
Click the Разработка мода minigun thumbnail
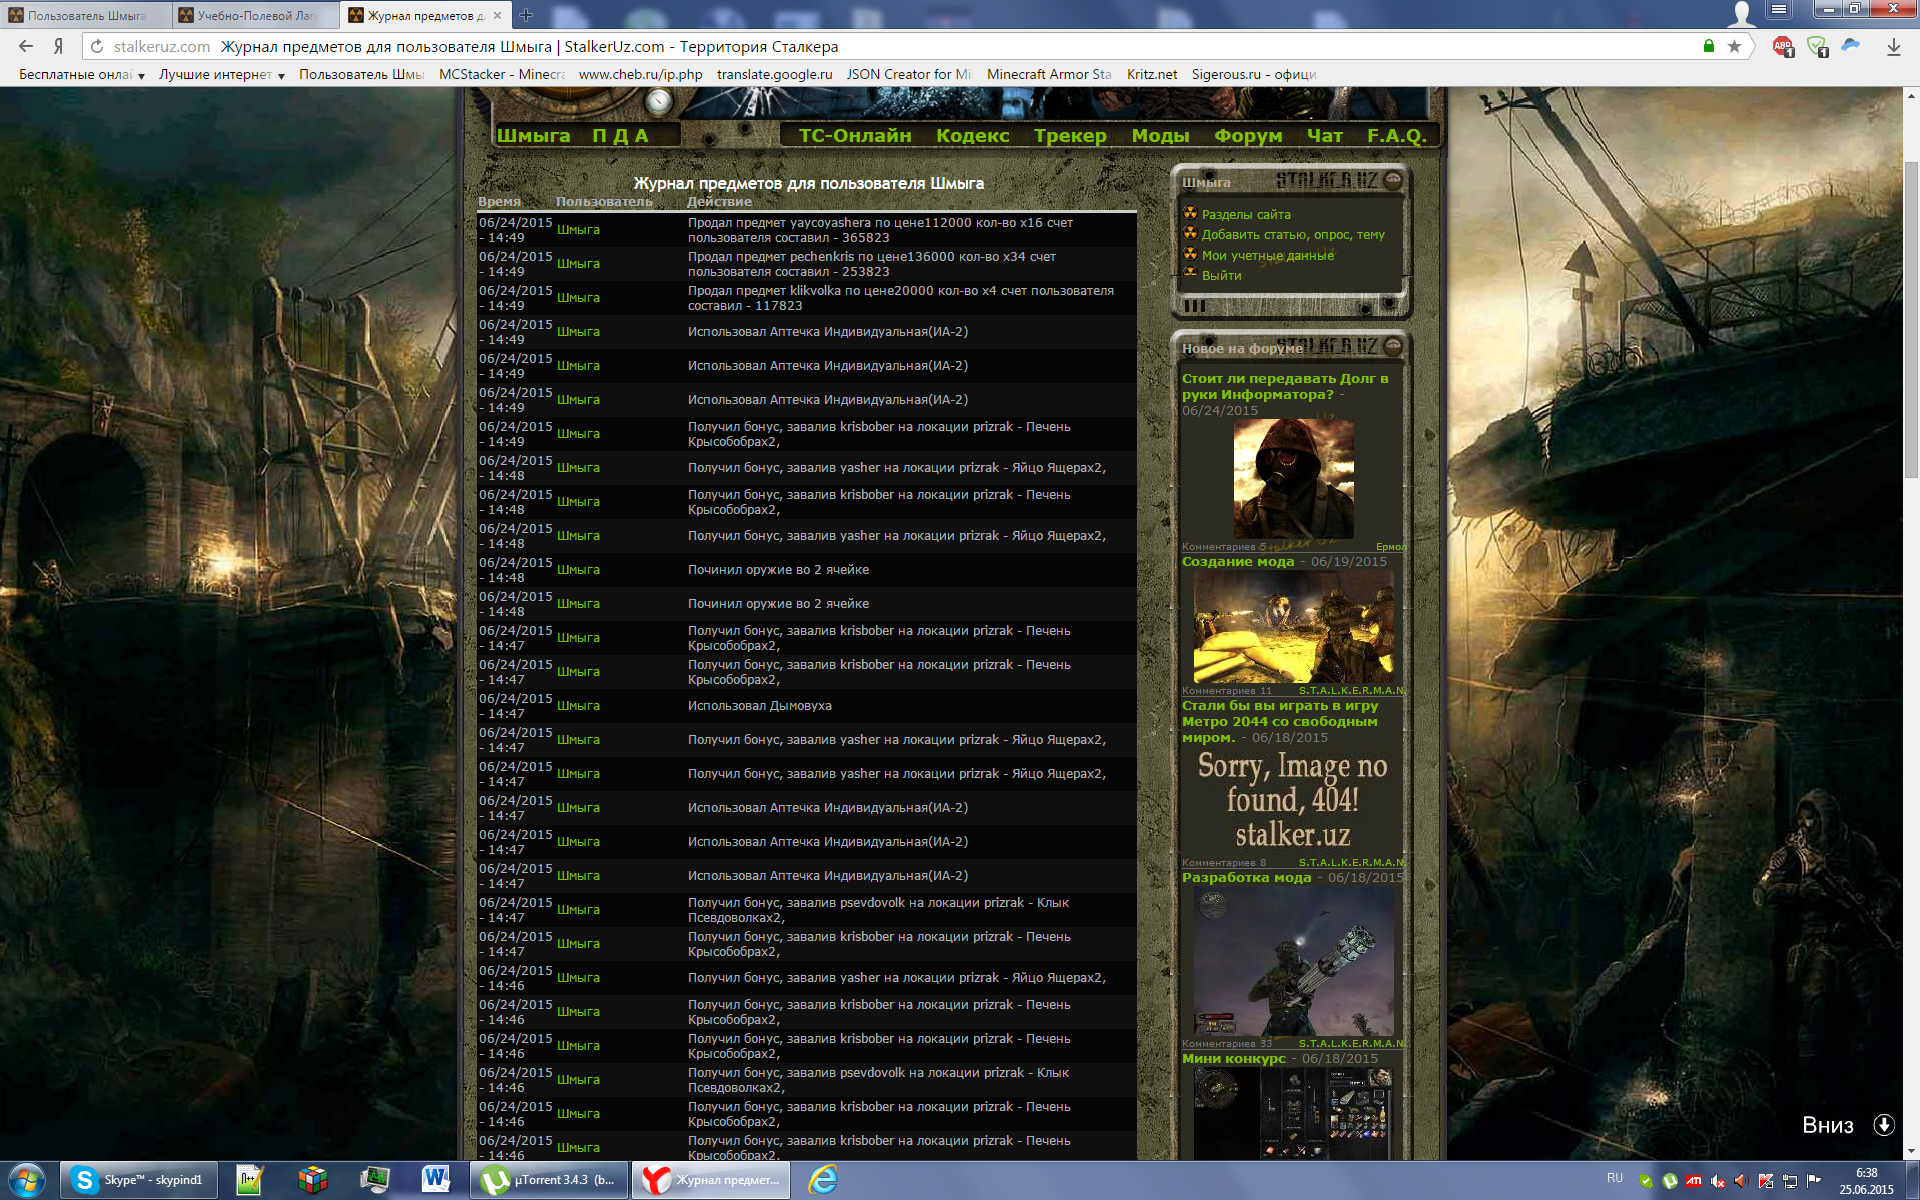[1292, 962]
